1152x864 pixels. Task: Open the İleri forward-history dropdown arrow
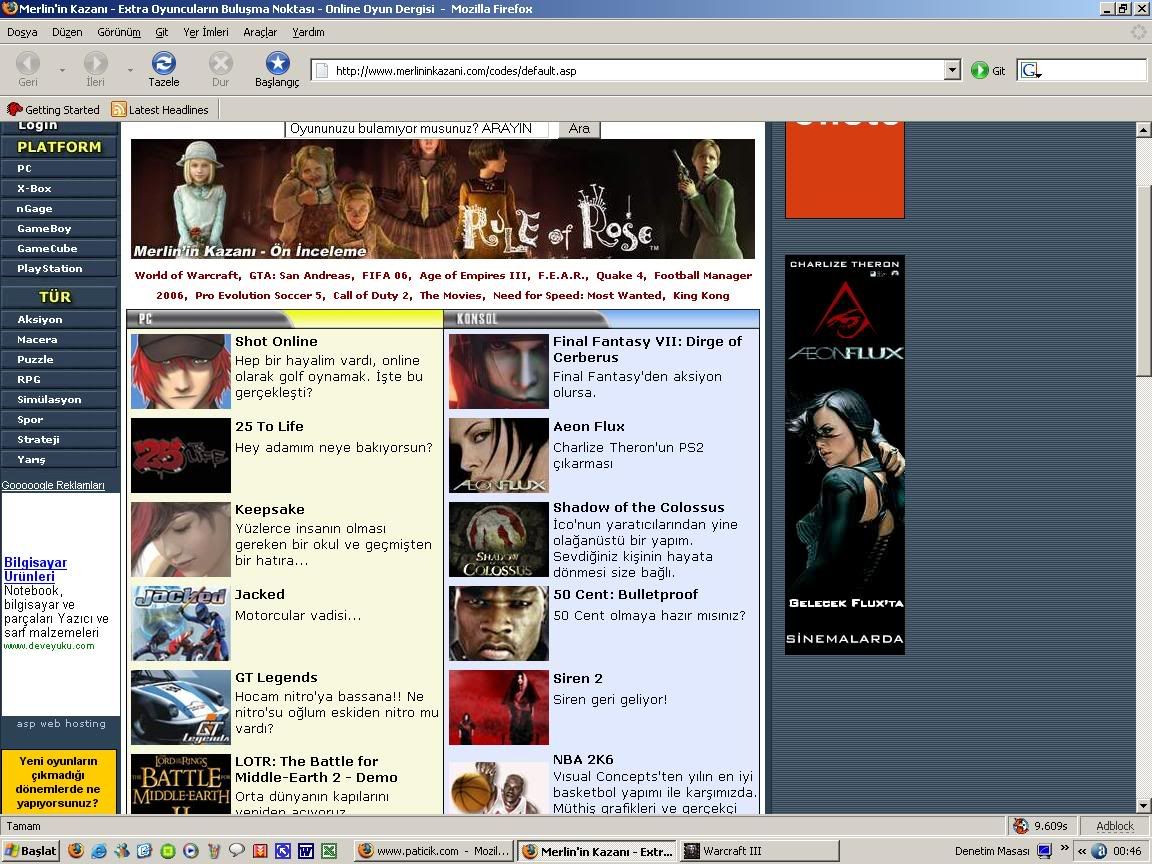click(130, 71)
